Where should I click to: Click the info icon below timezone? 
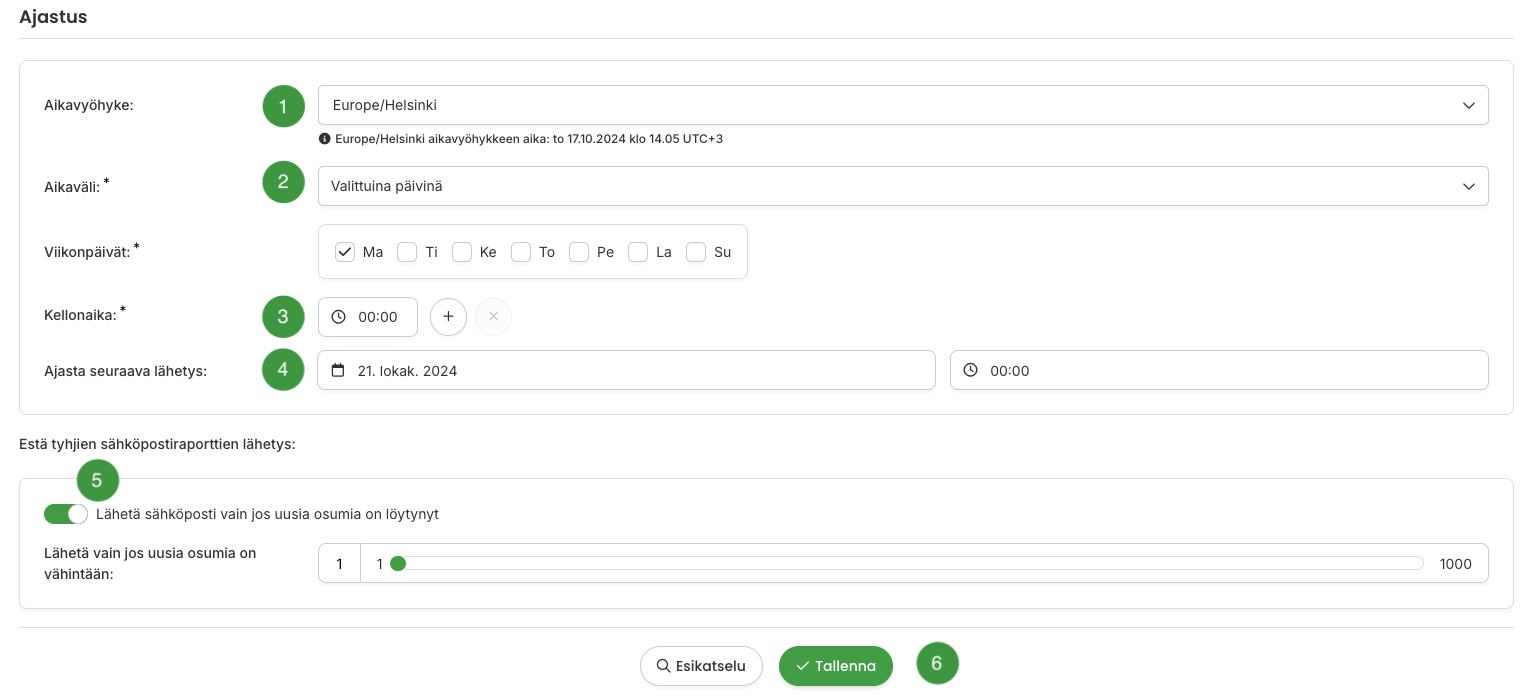[324, 139]
